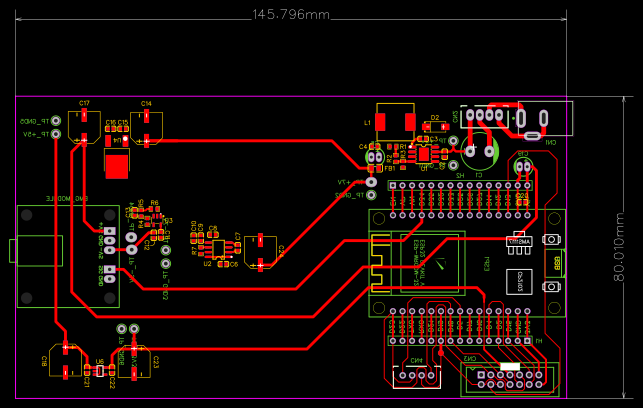Click the C24 capacitor footprint

pos(260,252)
